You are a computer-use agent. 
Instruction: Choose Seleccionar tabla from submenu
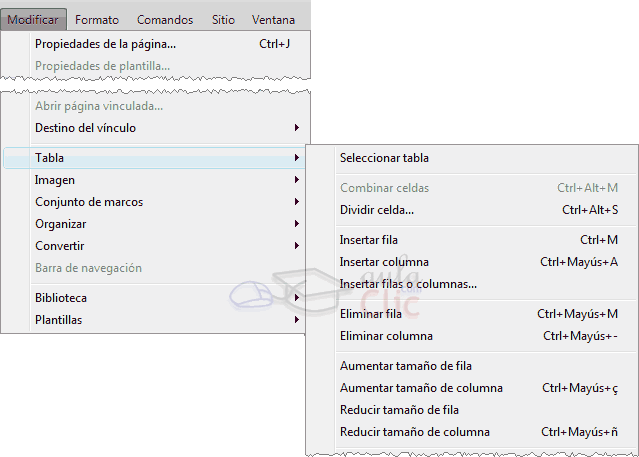[384, 158]
